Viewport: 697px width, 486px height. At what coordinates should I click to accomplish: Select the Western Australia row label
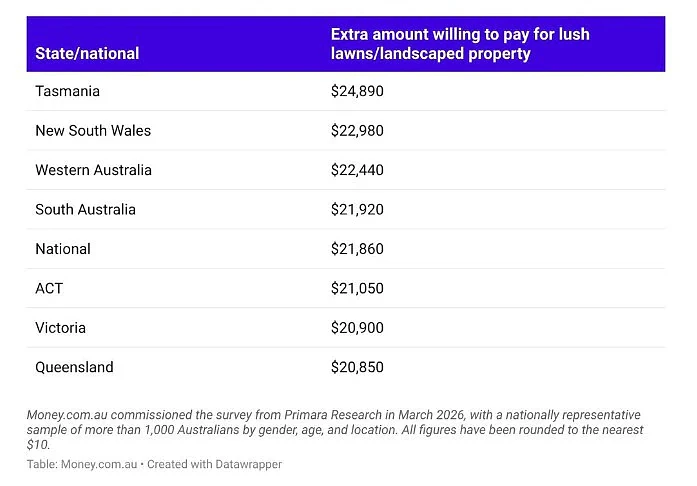coord(93,170)
